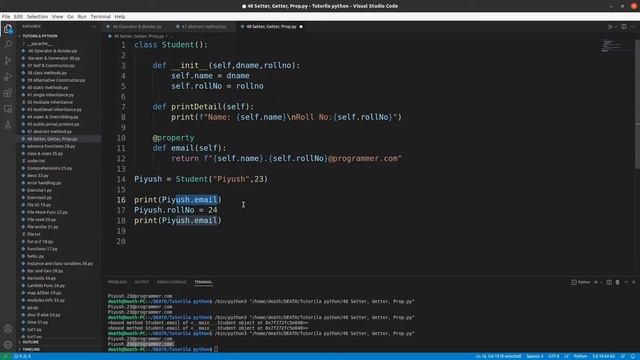
Task: Create a new terminal with plus icon
Action: click(596, 282)
